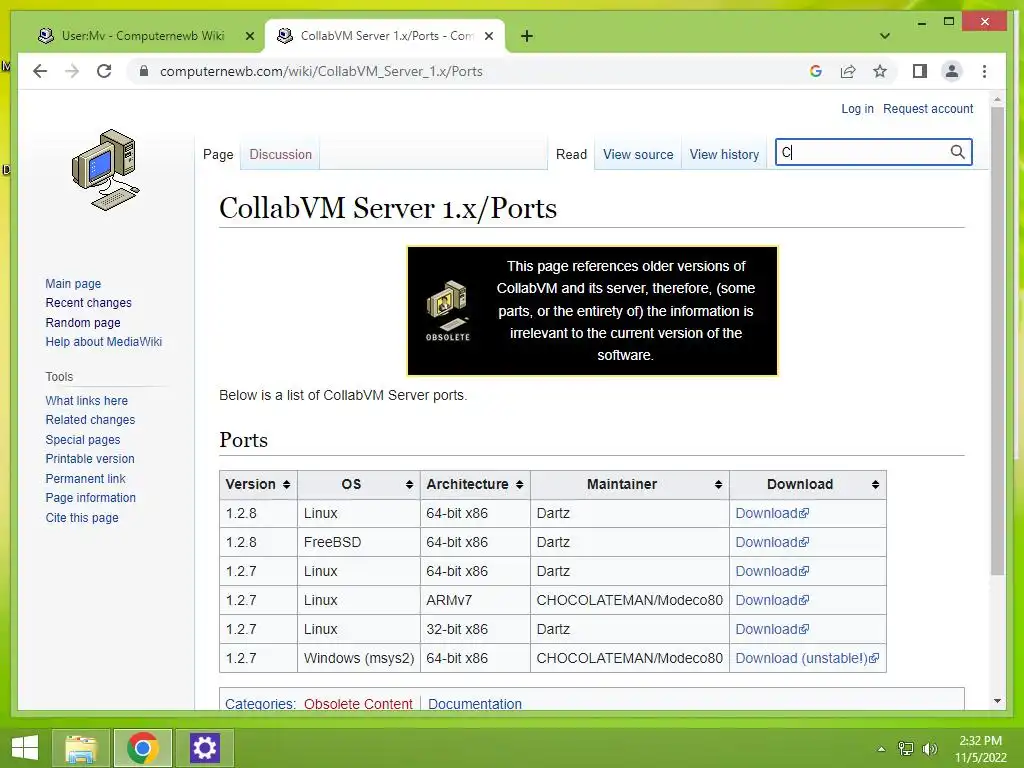Click the Request account link
This screenshot has width=1024, height=768.
pyautogui.click(x=928, y=108)
